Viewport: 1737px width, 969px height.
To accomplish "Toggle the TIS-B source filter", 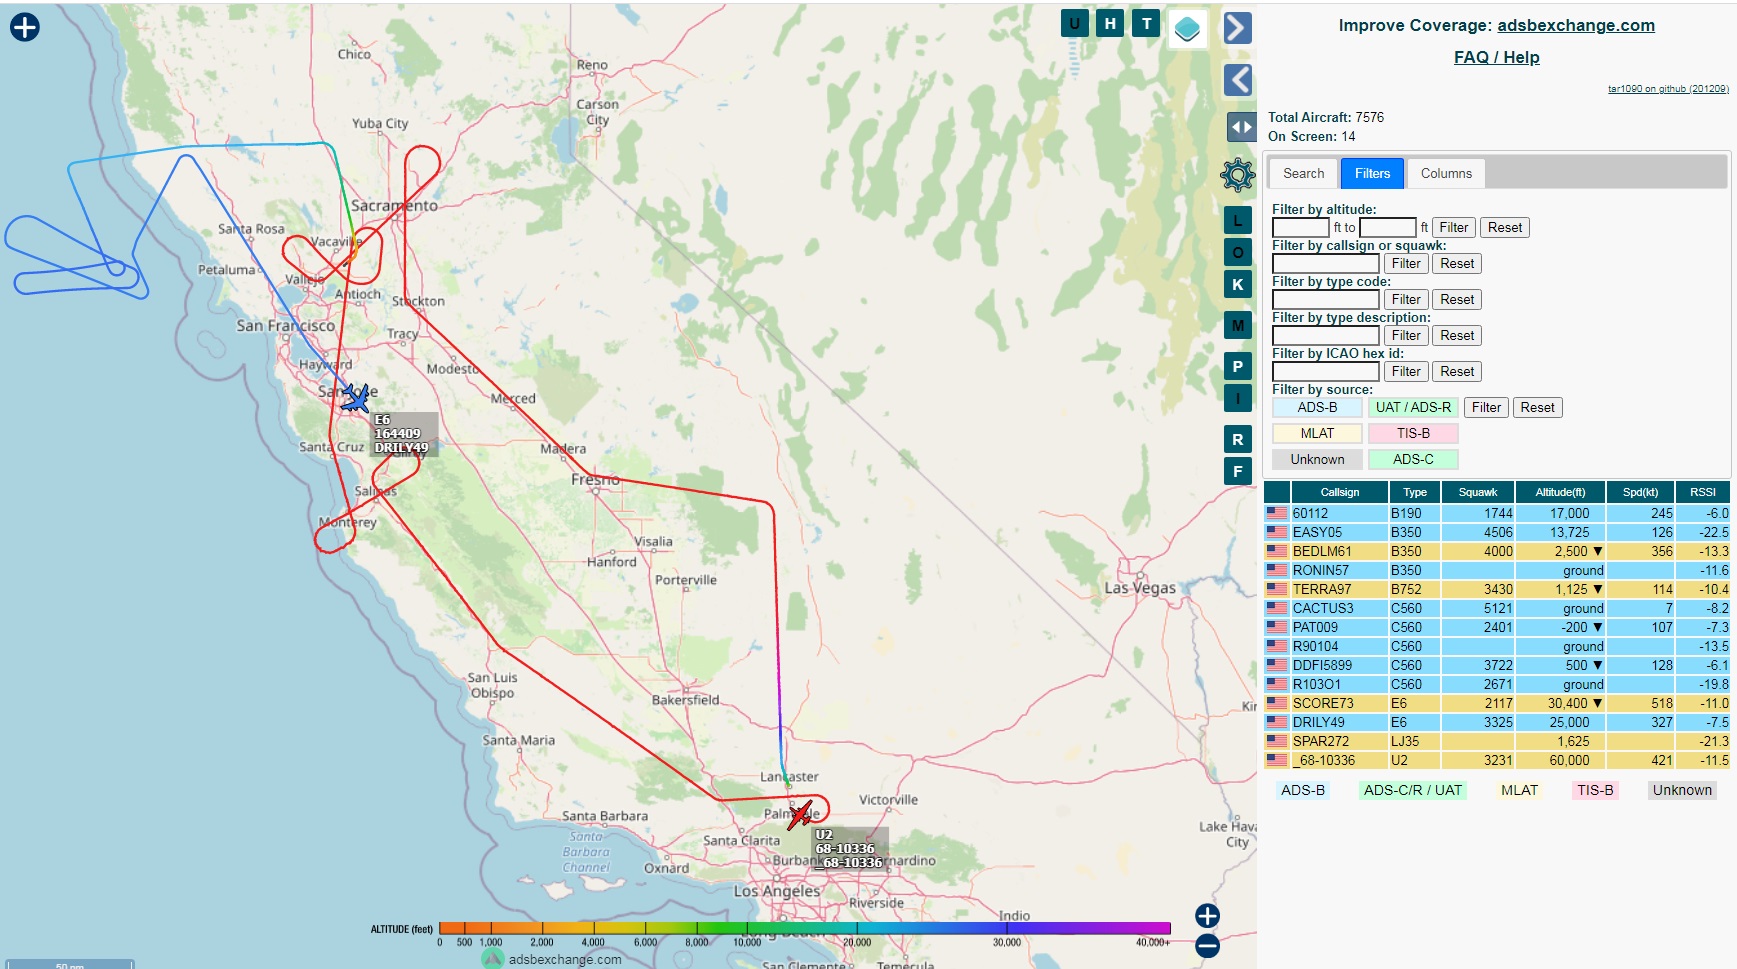I will (1413, 433).
